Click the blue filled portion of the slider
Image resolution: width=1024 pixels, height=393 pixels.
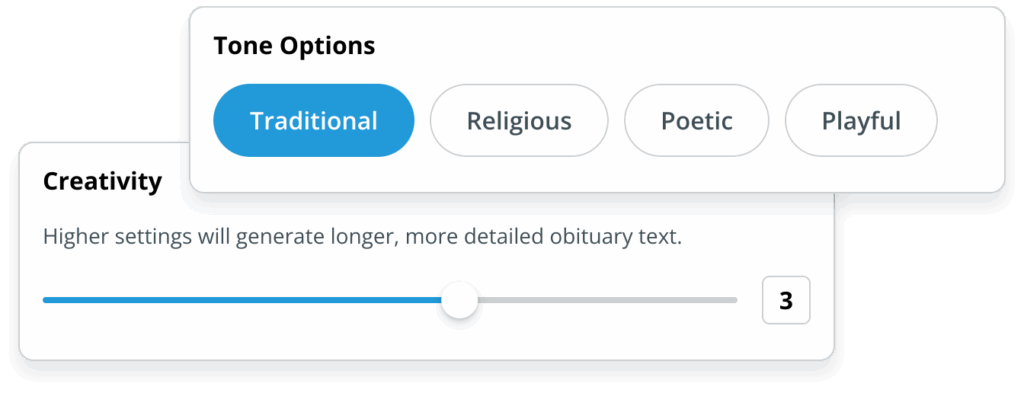pos(242,300)
